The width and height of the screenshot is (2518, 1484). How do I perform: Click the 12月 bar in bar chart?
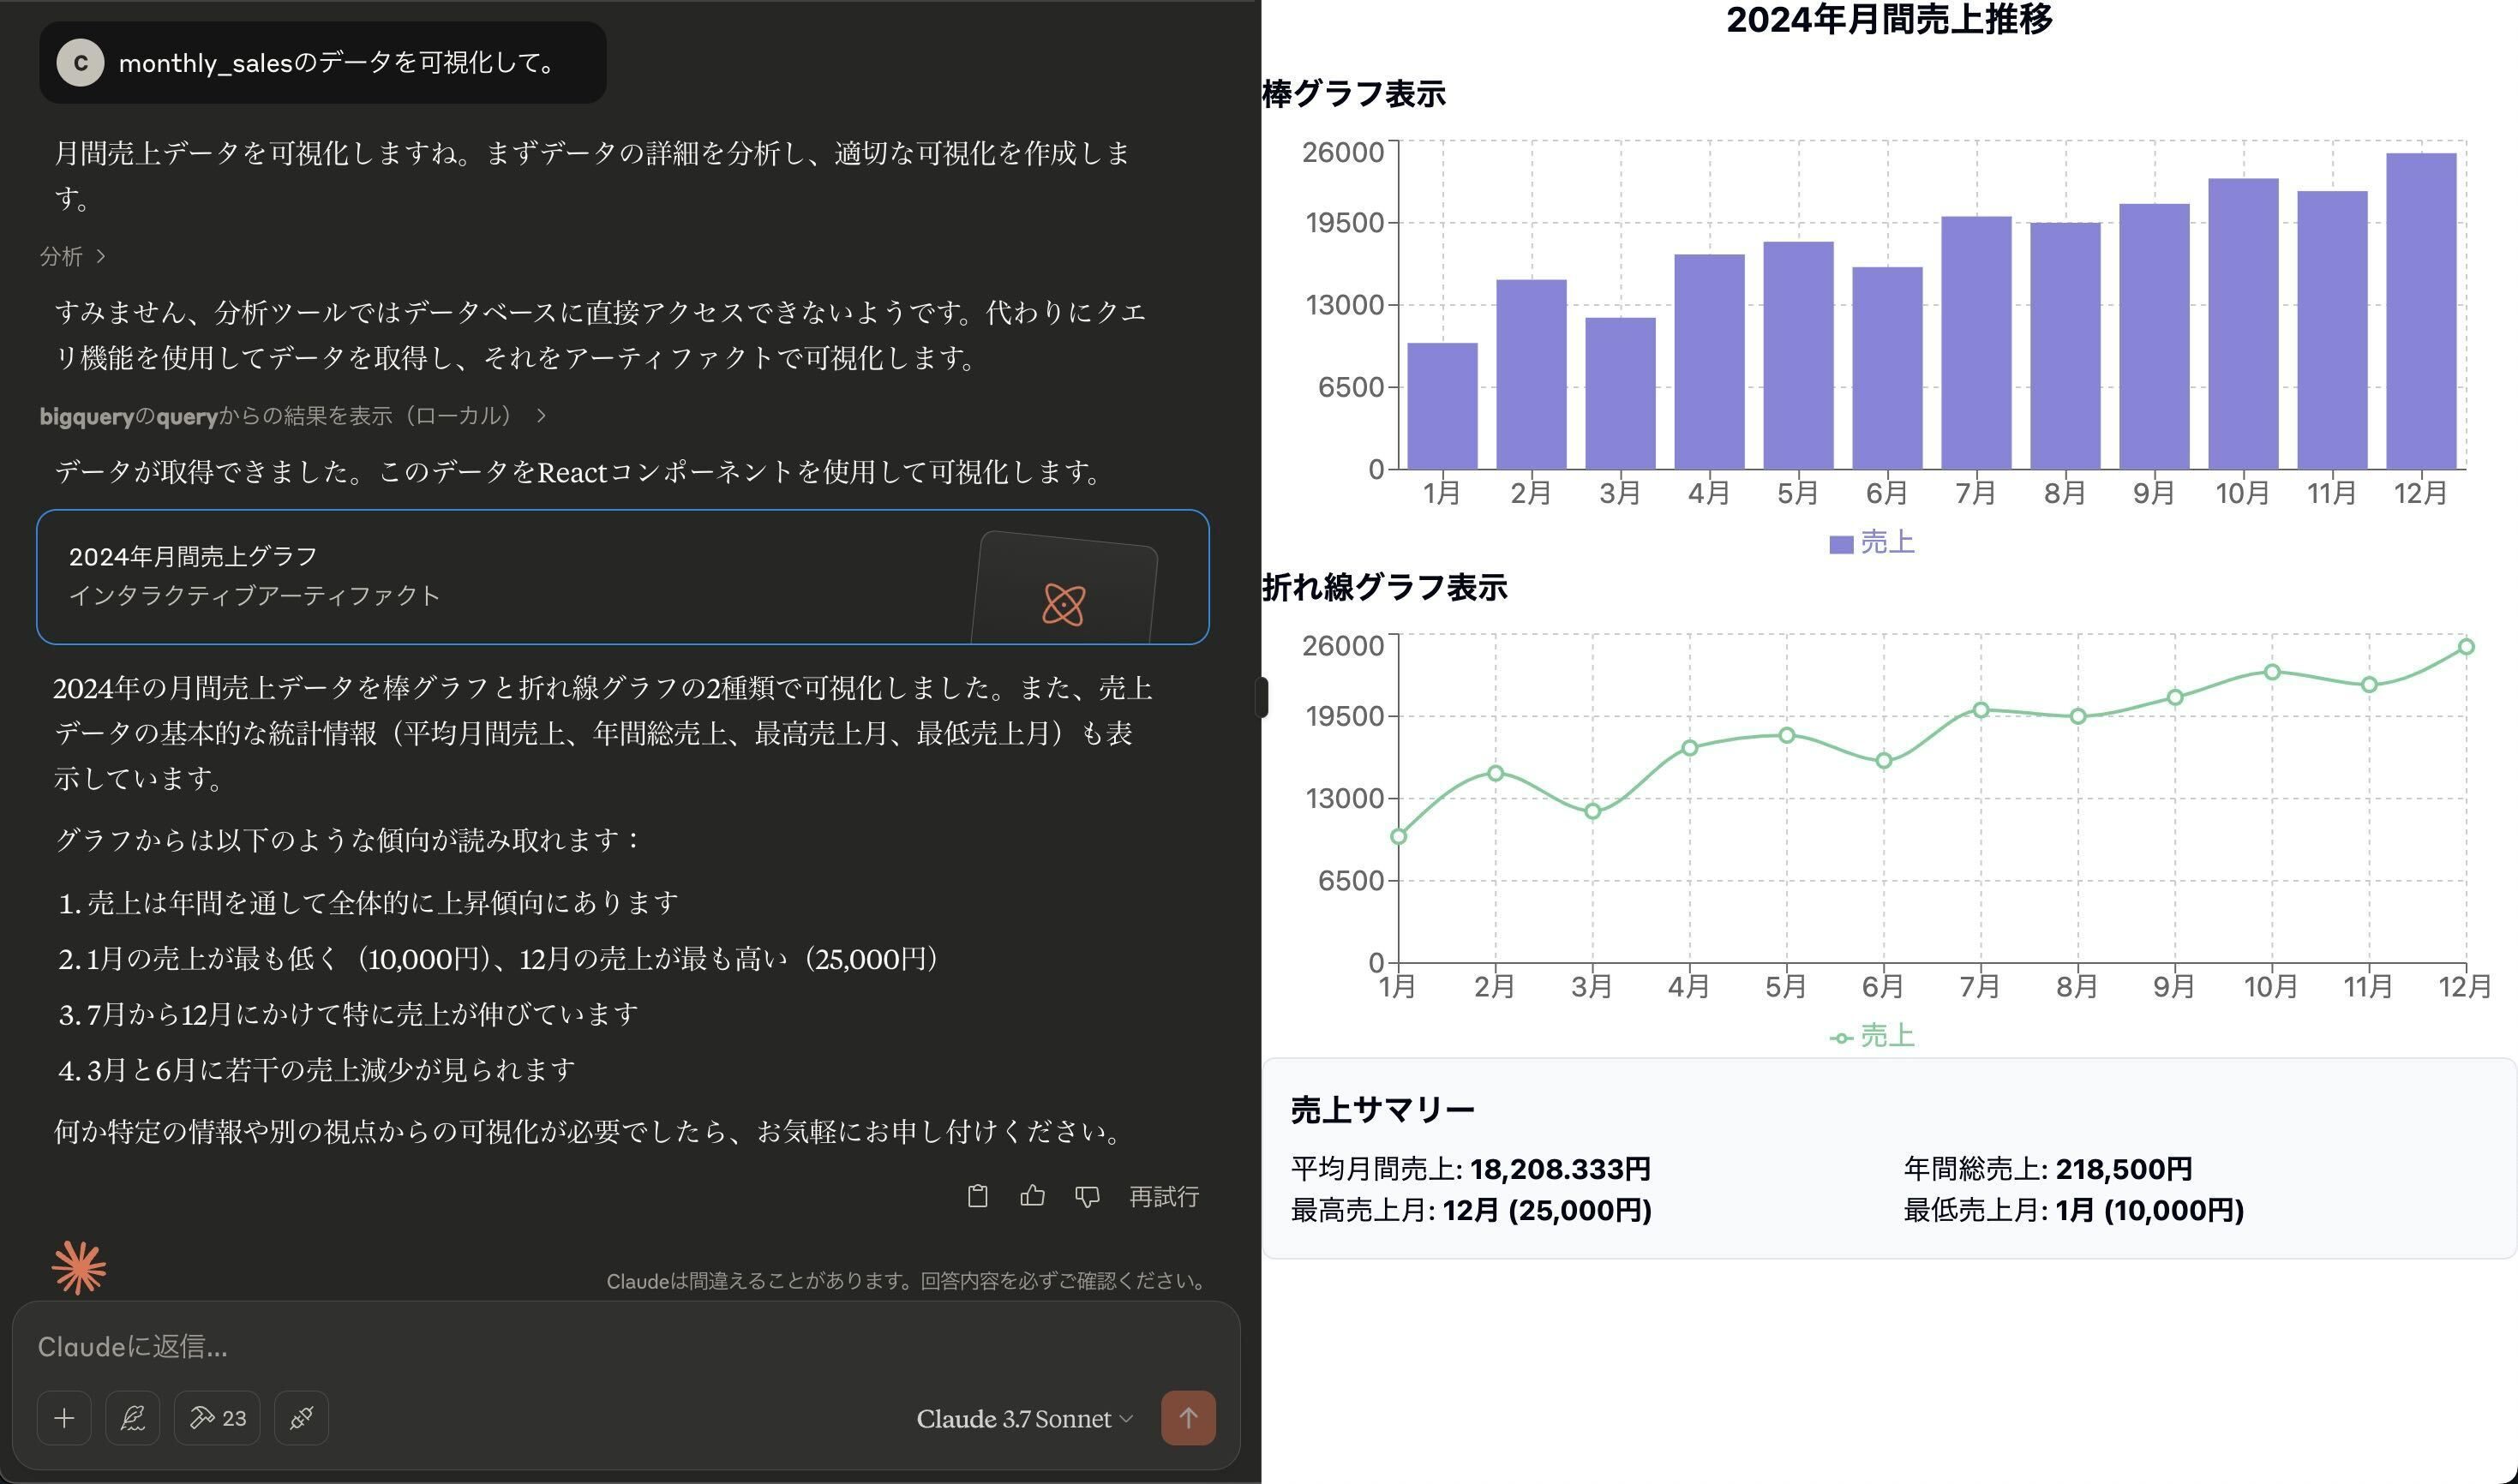(x=2420, y=310)
